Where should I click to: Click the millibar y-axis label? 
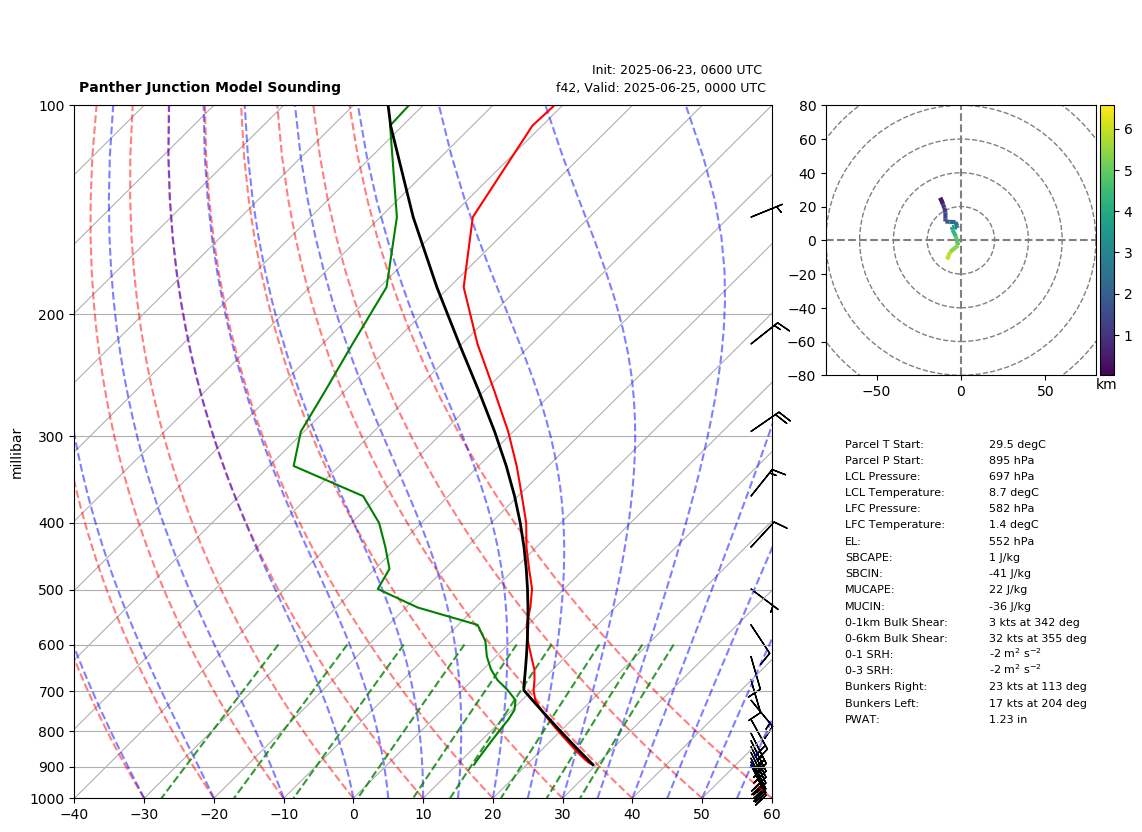click(17, 454)
